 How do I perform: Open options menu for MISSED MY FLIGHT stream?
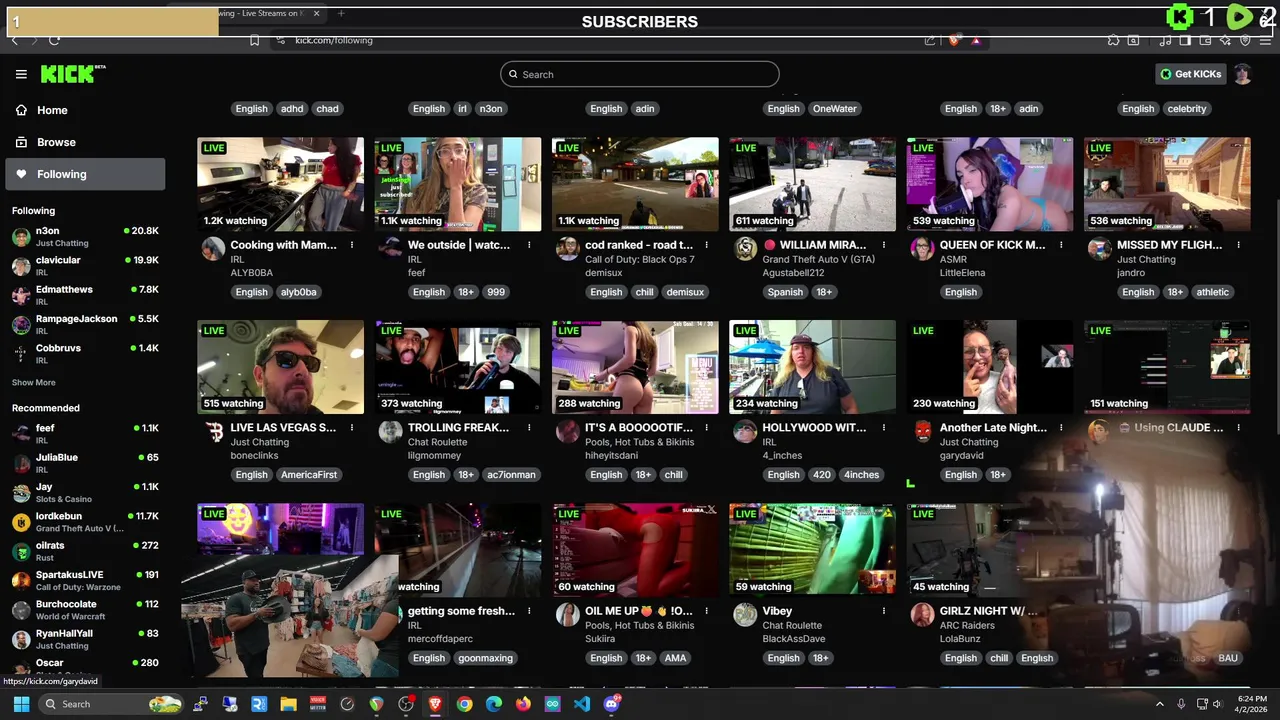(x=1238, y=245)
